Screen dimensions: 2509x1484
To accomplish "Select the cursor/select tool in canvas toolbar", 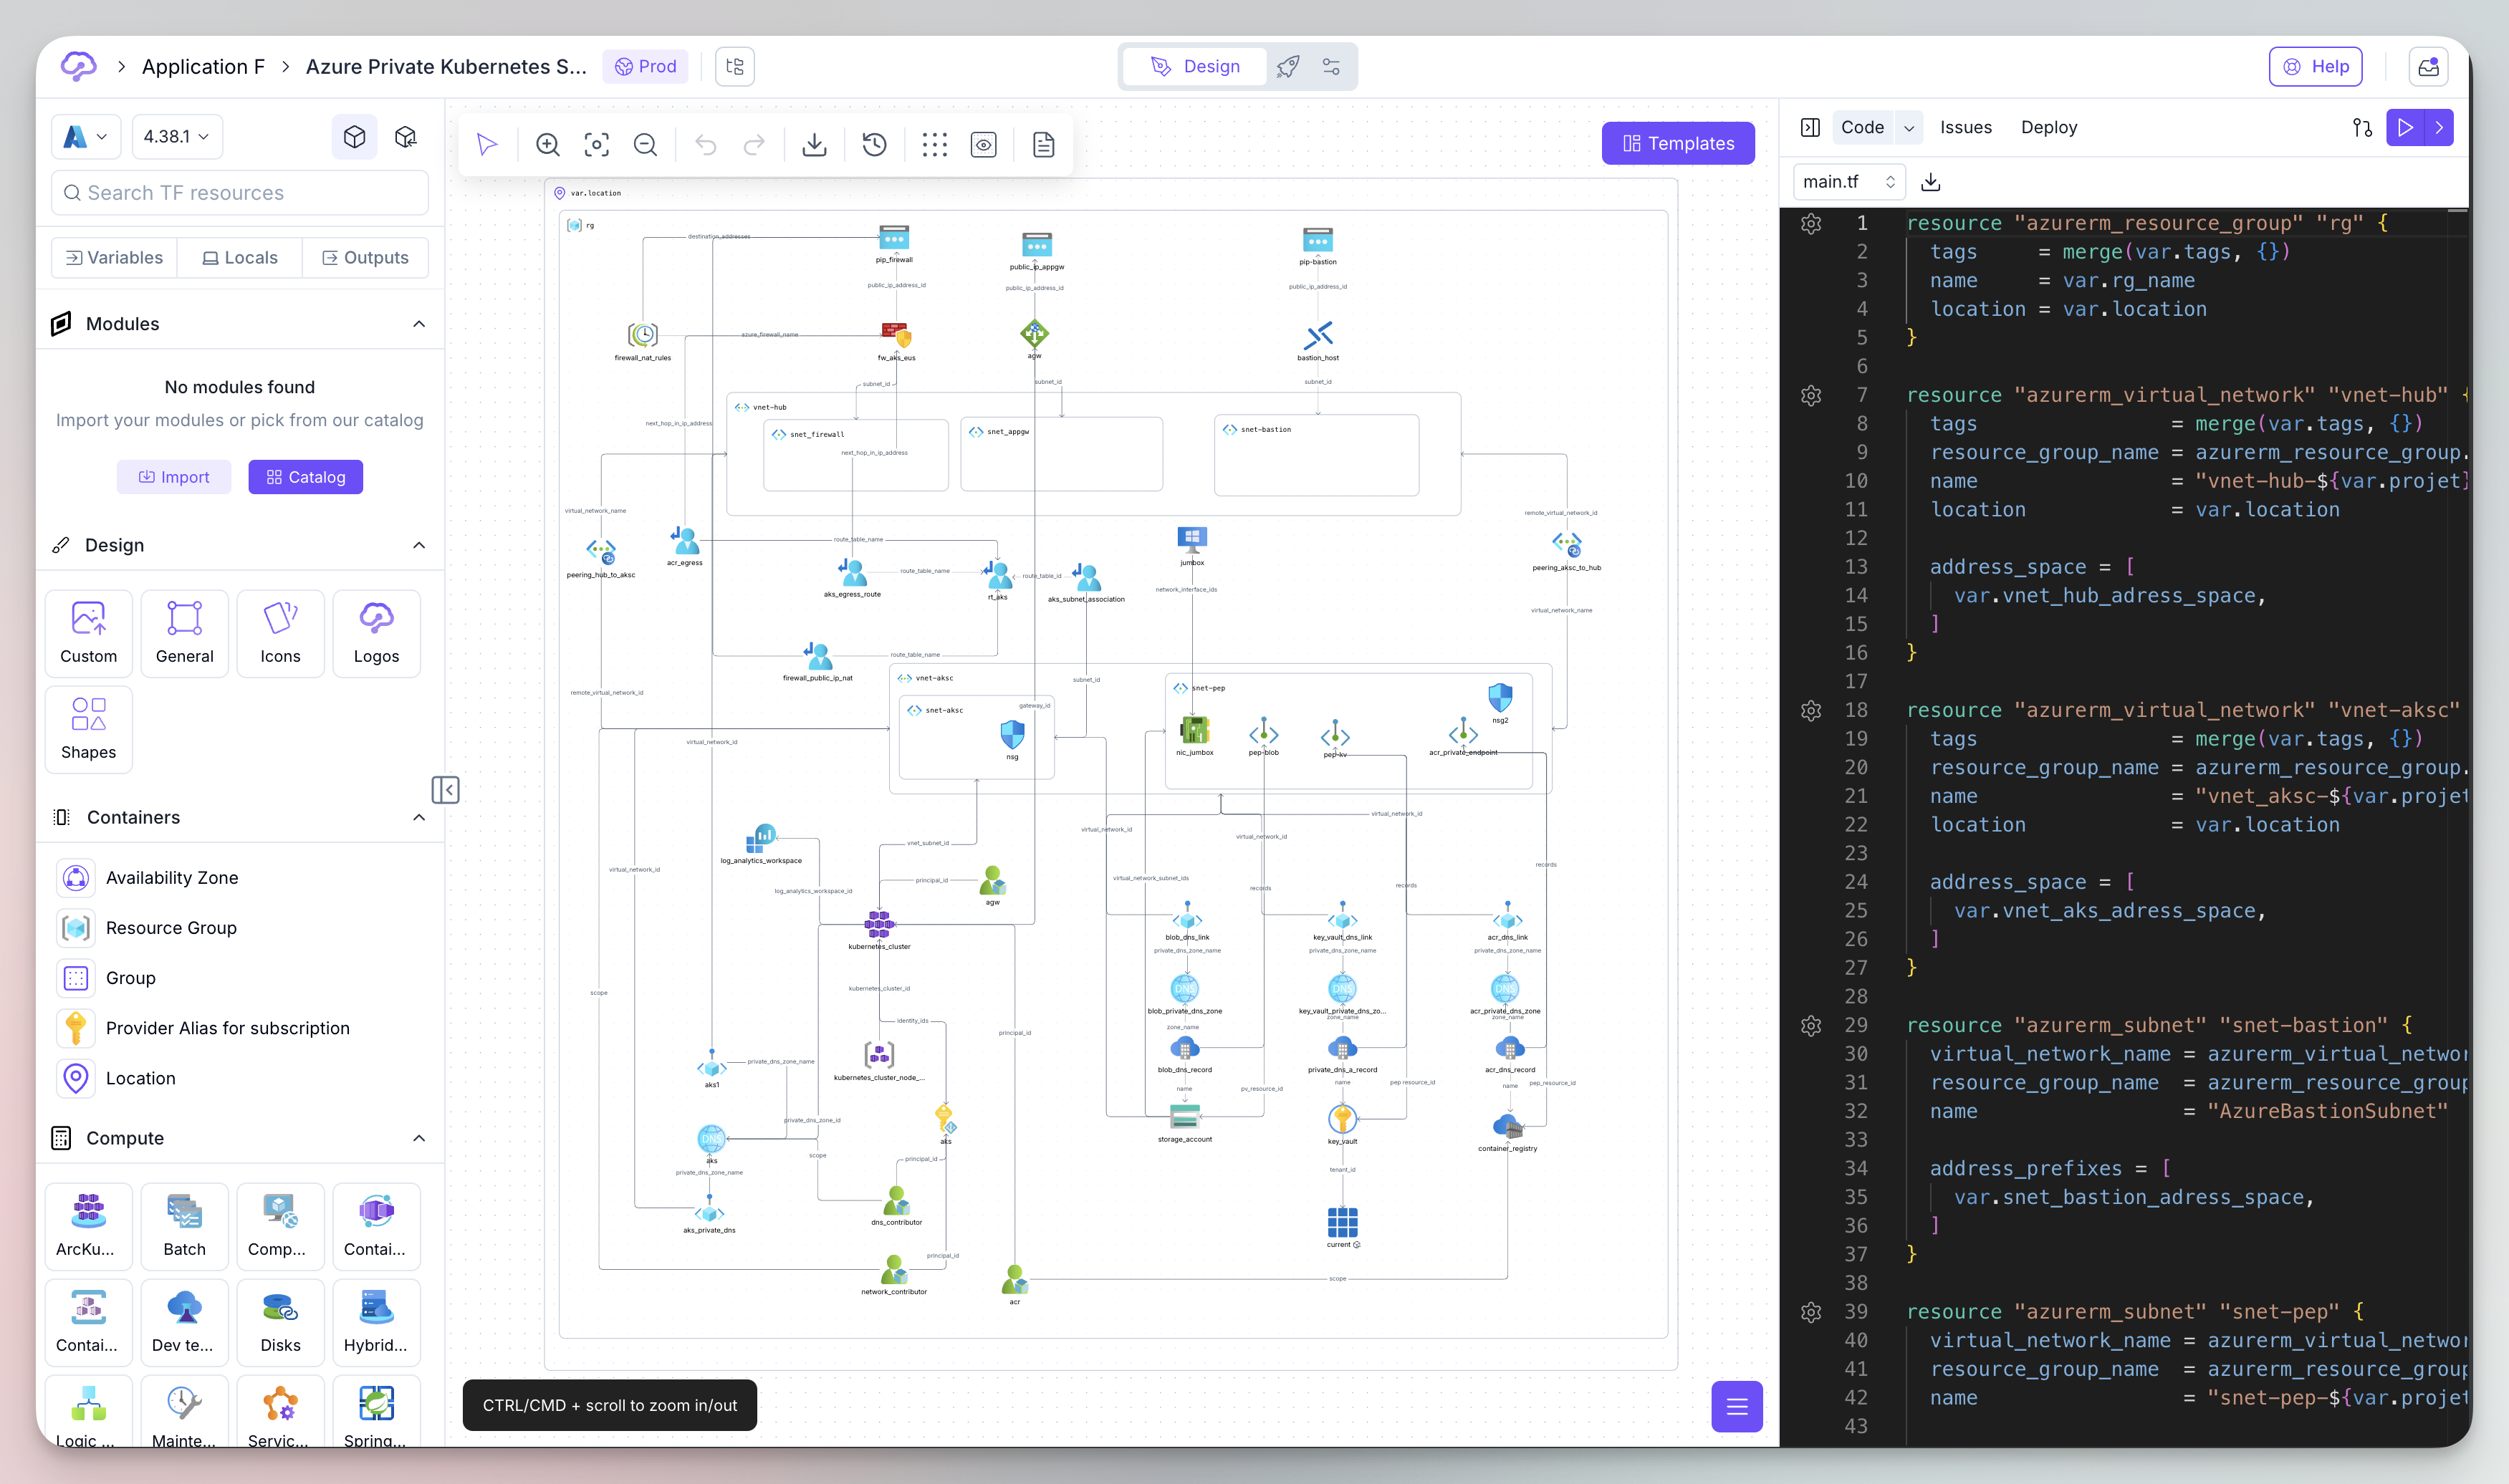I will click(x=487, y=144).
